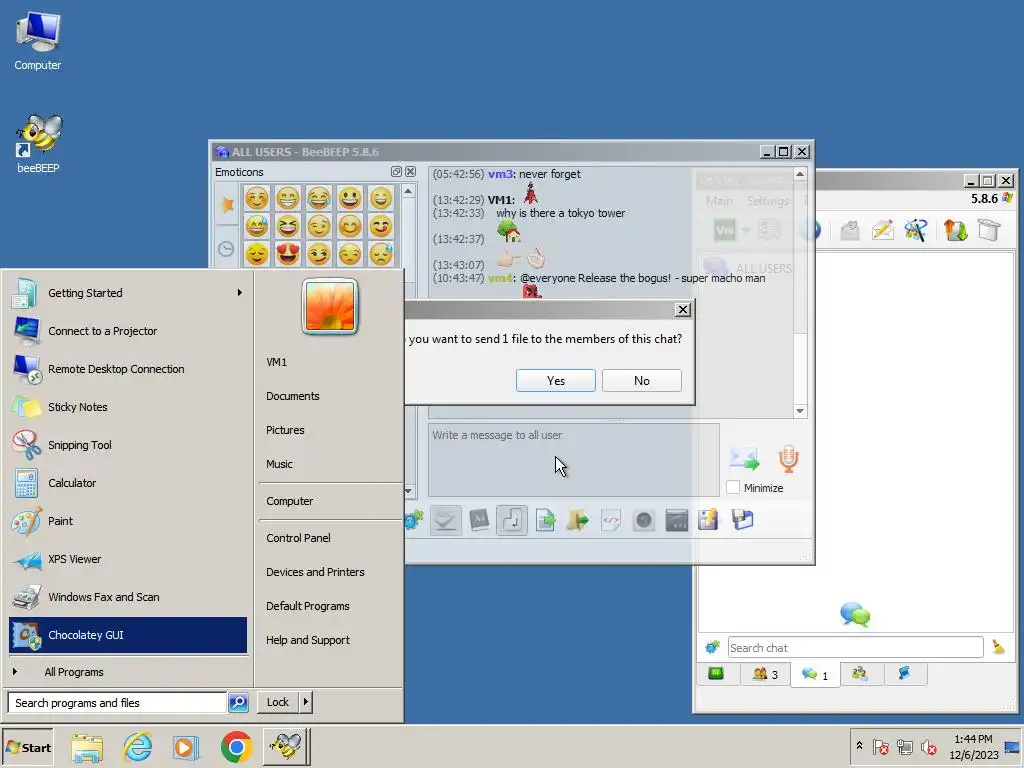Click the search magnifier button in Start menu
Viewport: 1024px width, 768px height.
tap(238, 703)
